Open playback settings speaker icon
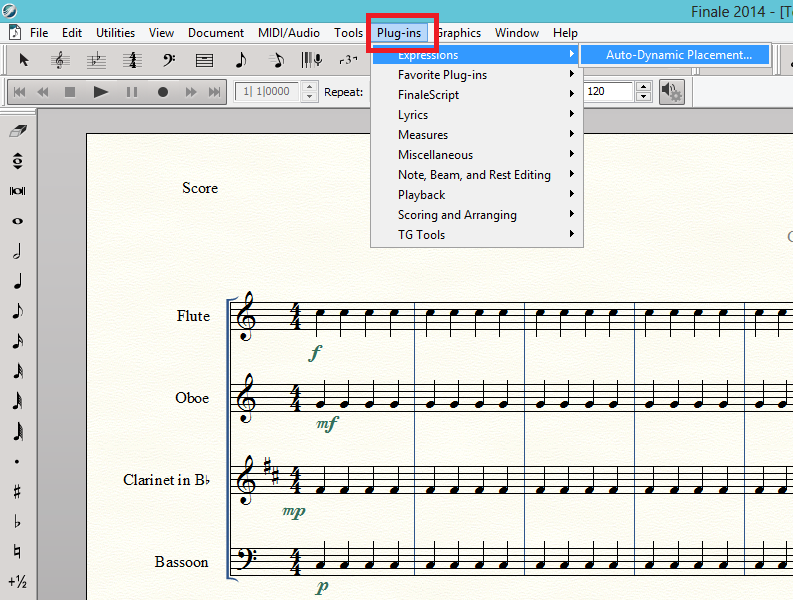Image resolution: width=793 pixels, height=600 pixels. (x=672, y=92)
